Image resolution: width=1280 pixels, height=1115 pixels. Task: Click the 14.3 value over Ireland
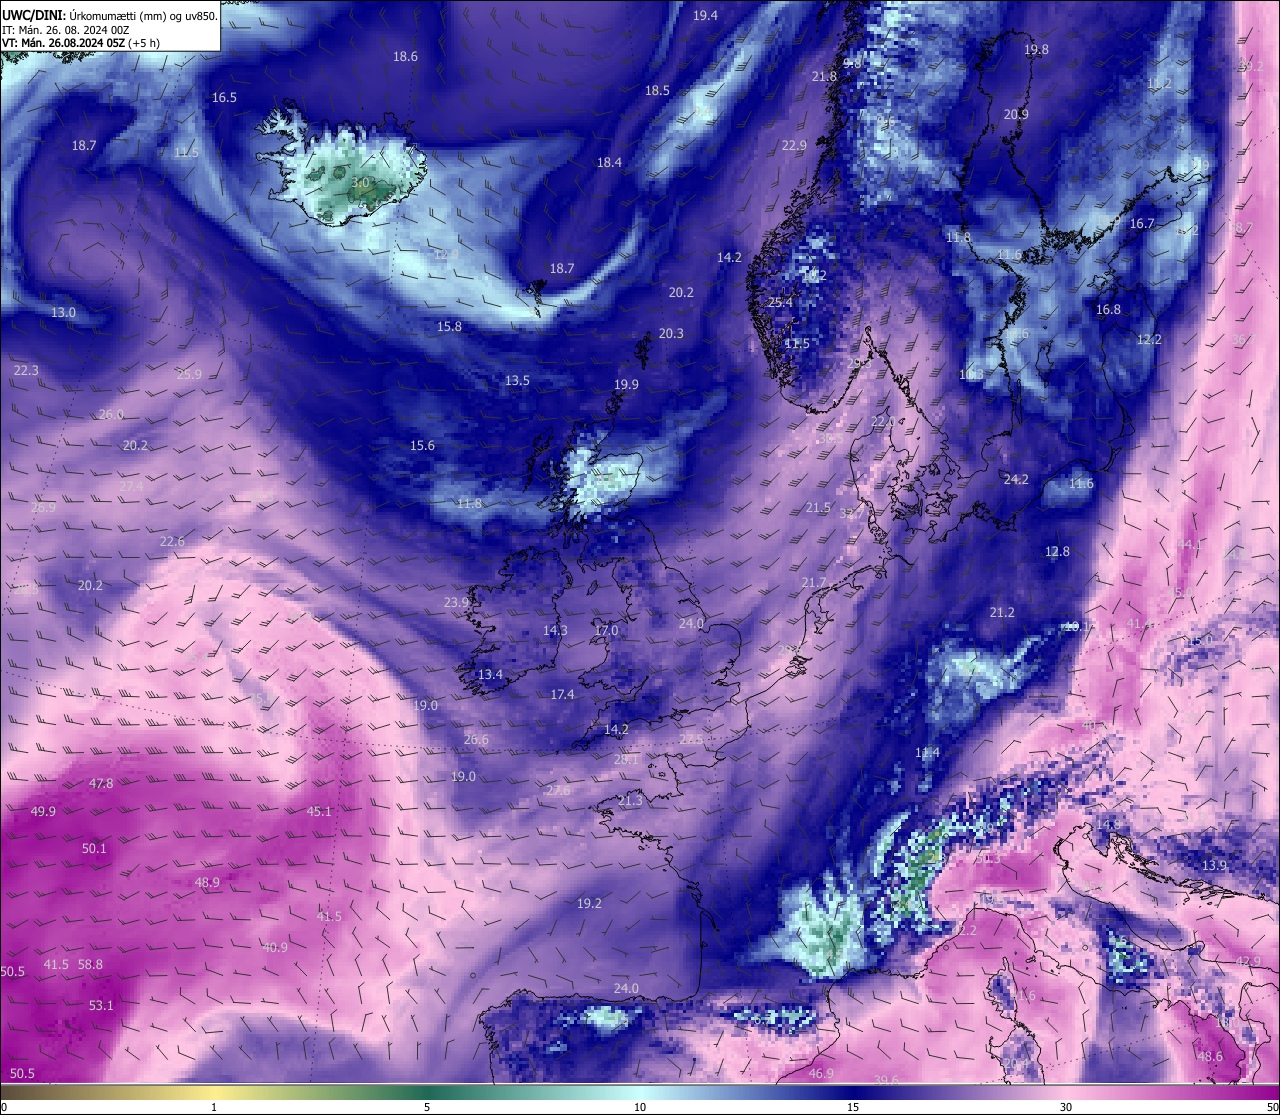[556, 631]
